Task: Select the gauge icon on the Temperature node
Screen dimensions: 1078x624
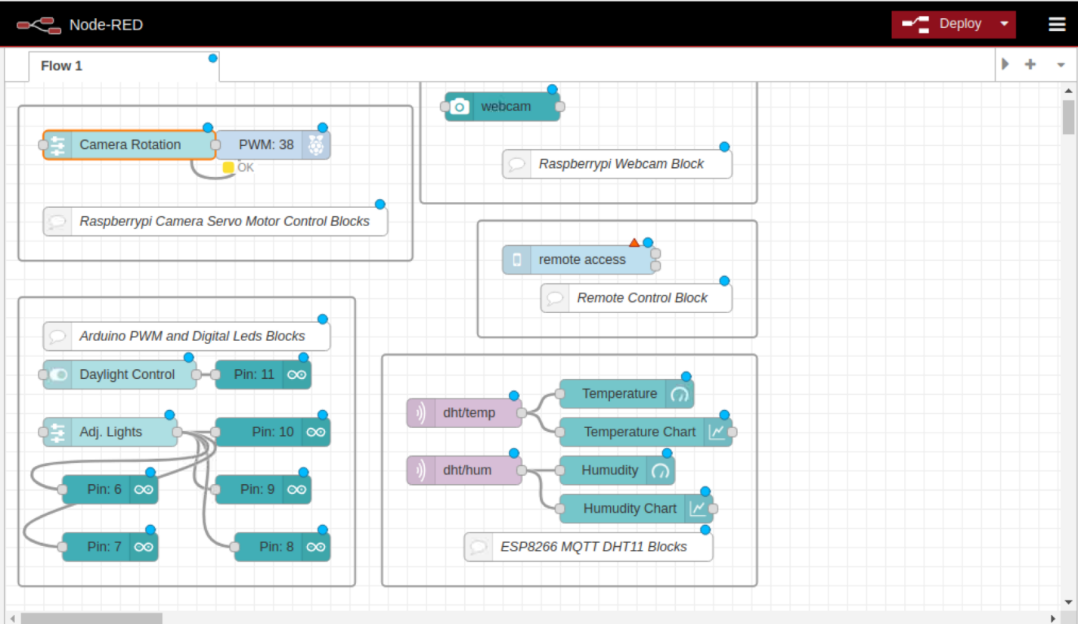Action: coord(679,394)
